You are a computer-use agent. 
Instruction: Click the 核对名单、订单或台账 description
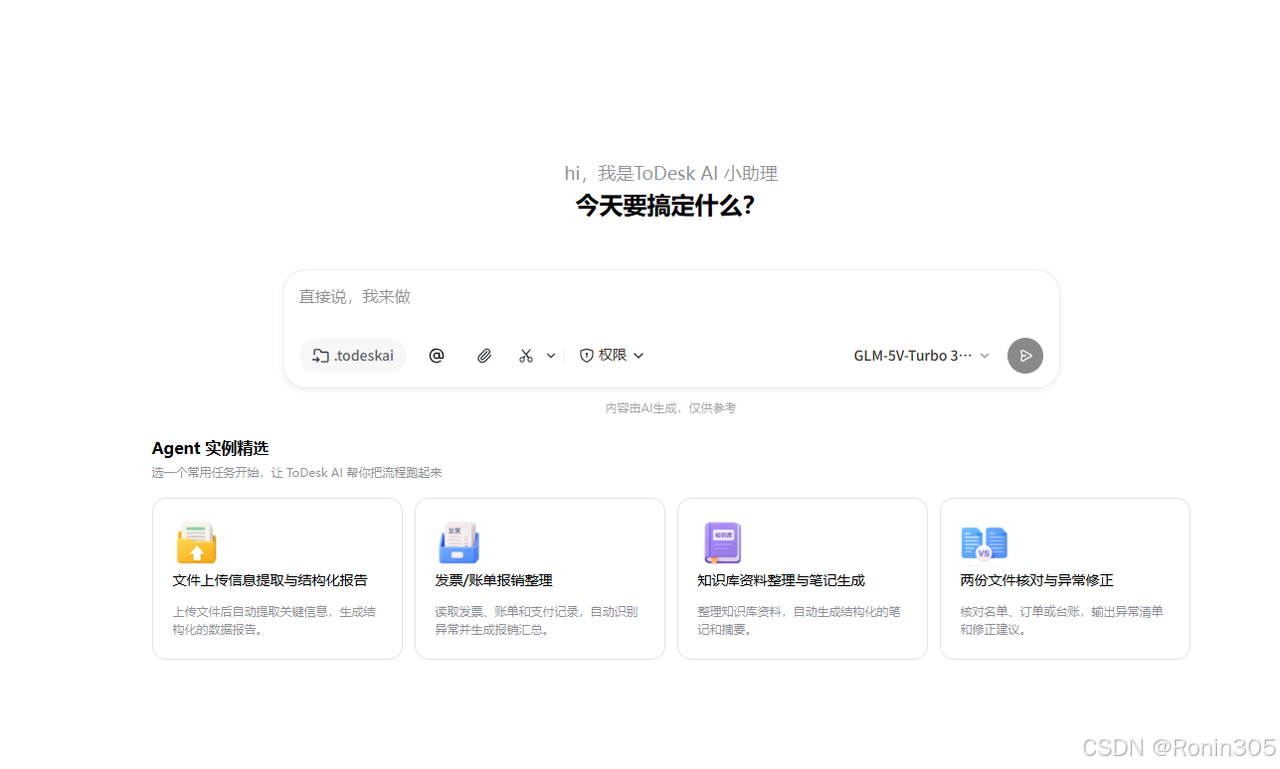pos(1061,621)
